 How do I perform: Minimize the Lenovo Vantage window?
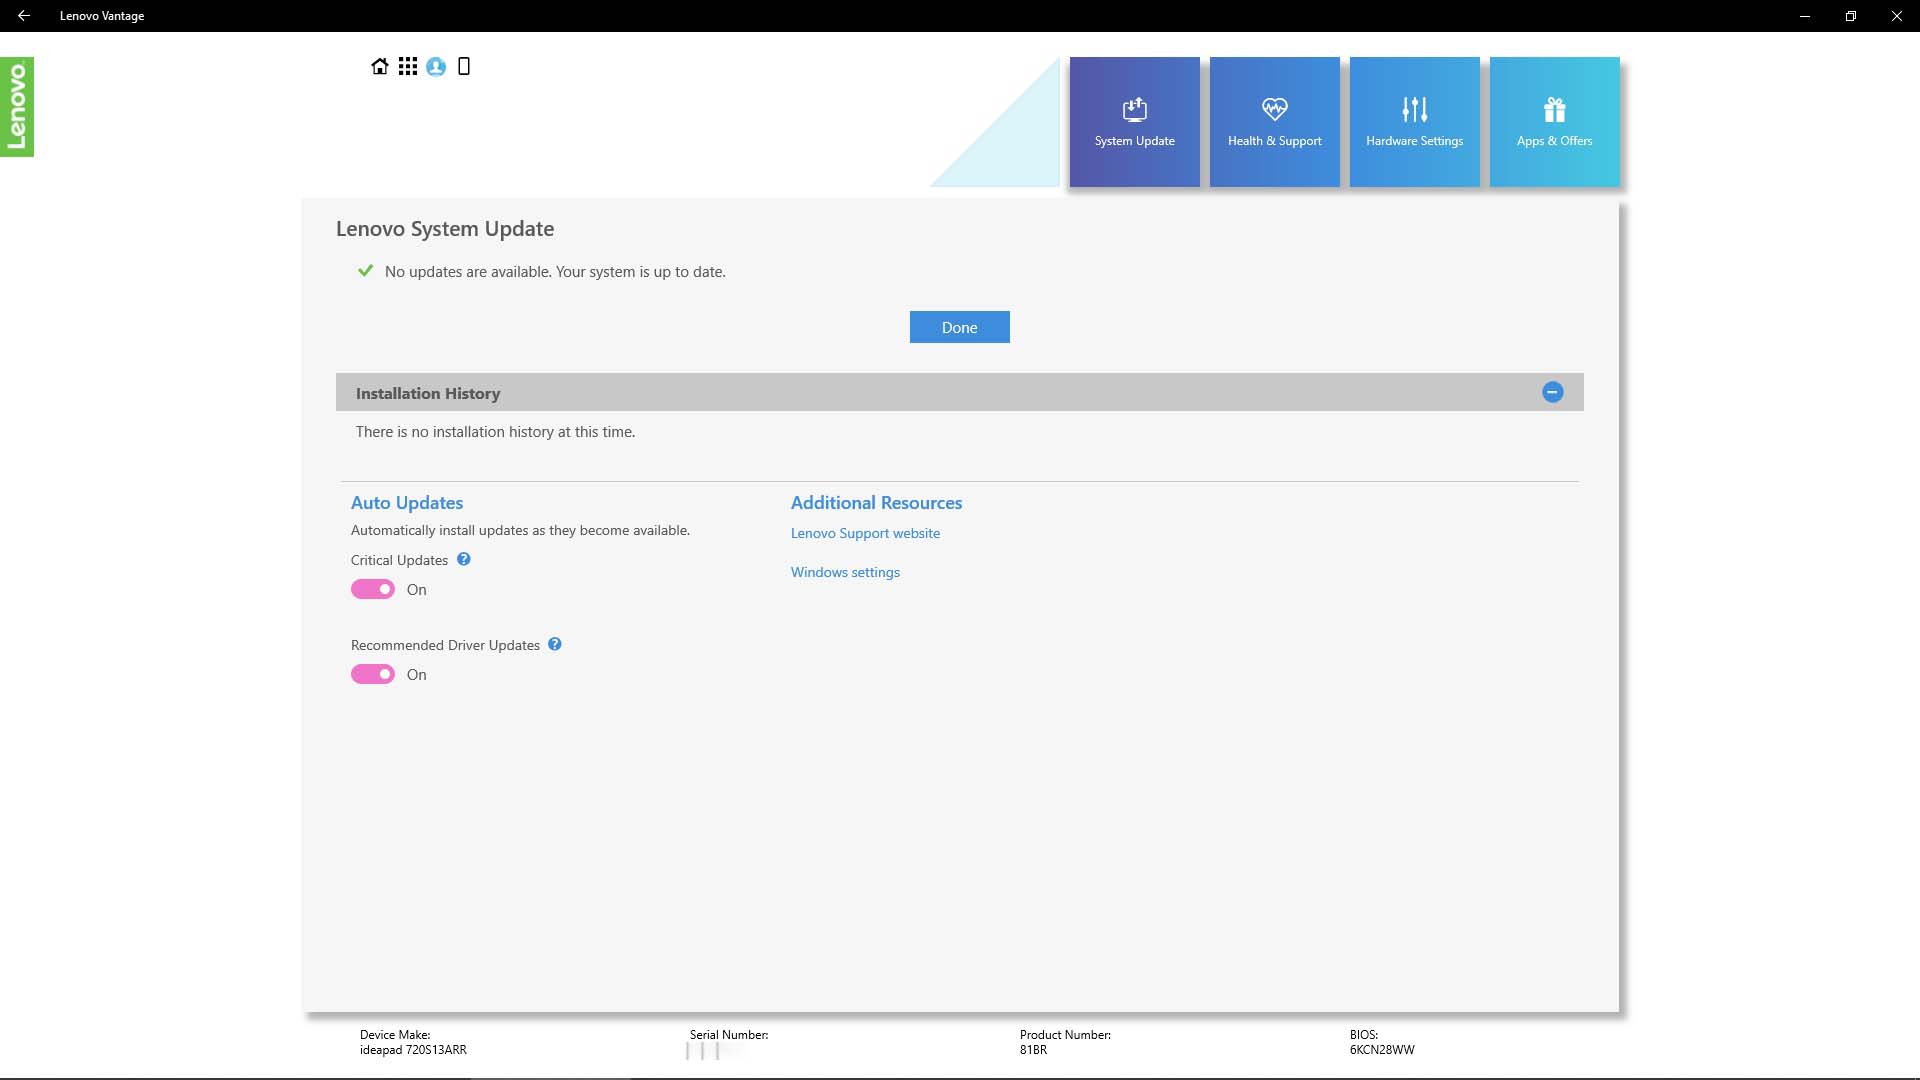pyautogui.click(x=1805, y=16)
